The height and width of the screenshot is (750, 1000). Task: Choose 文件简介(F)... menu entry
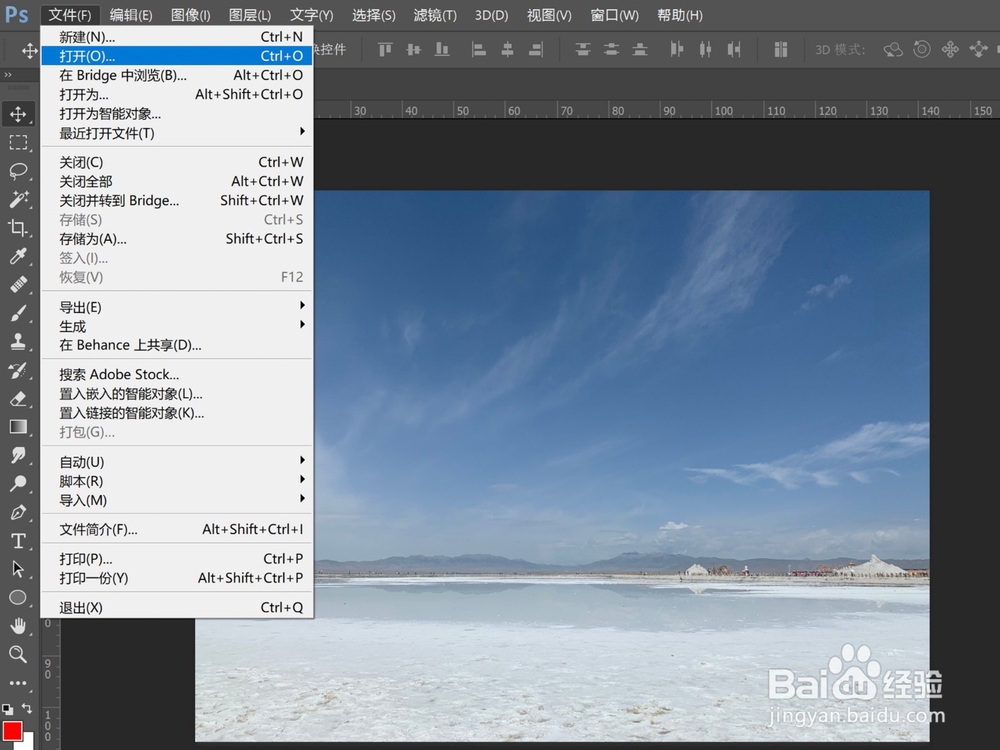tap(177, 529)
